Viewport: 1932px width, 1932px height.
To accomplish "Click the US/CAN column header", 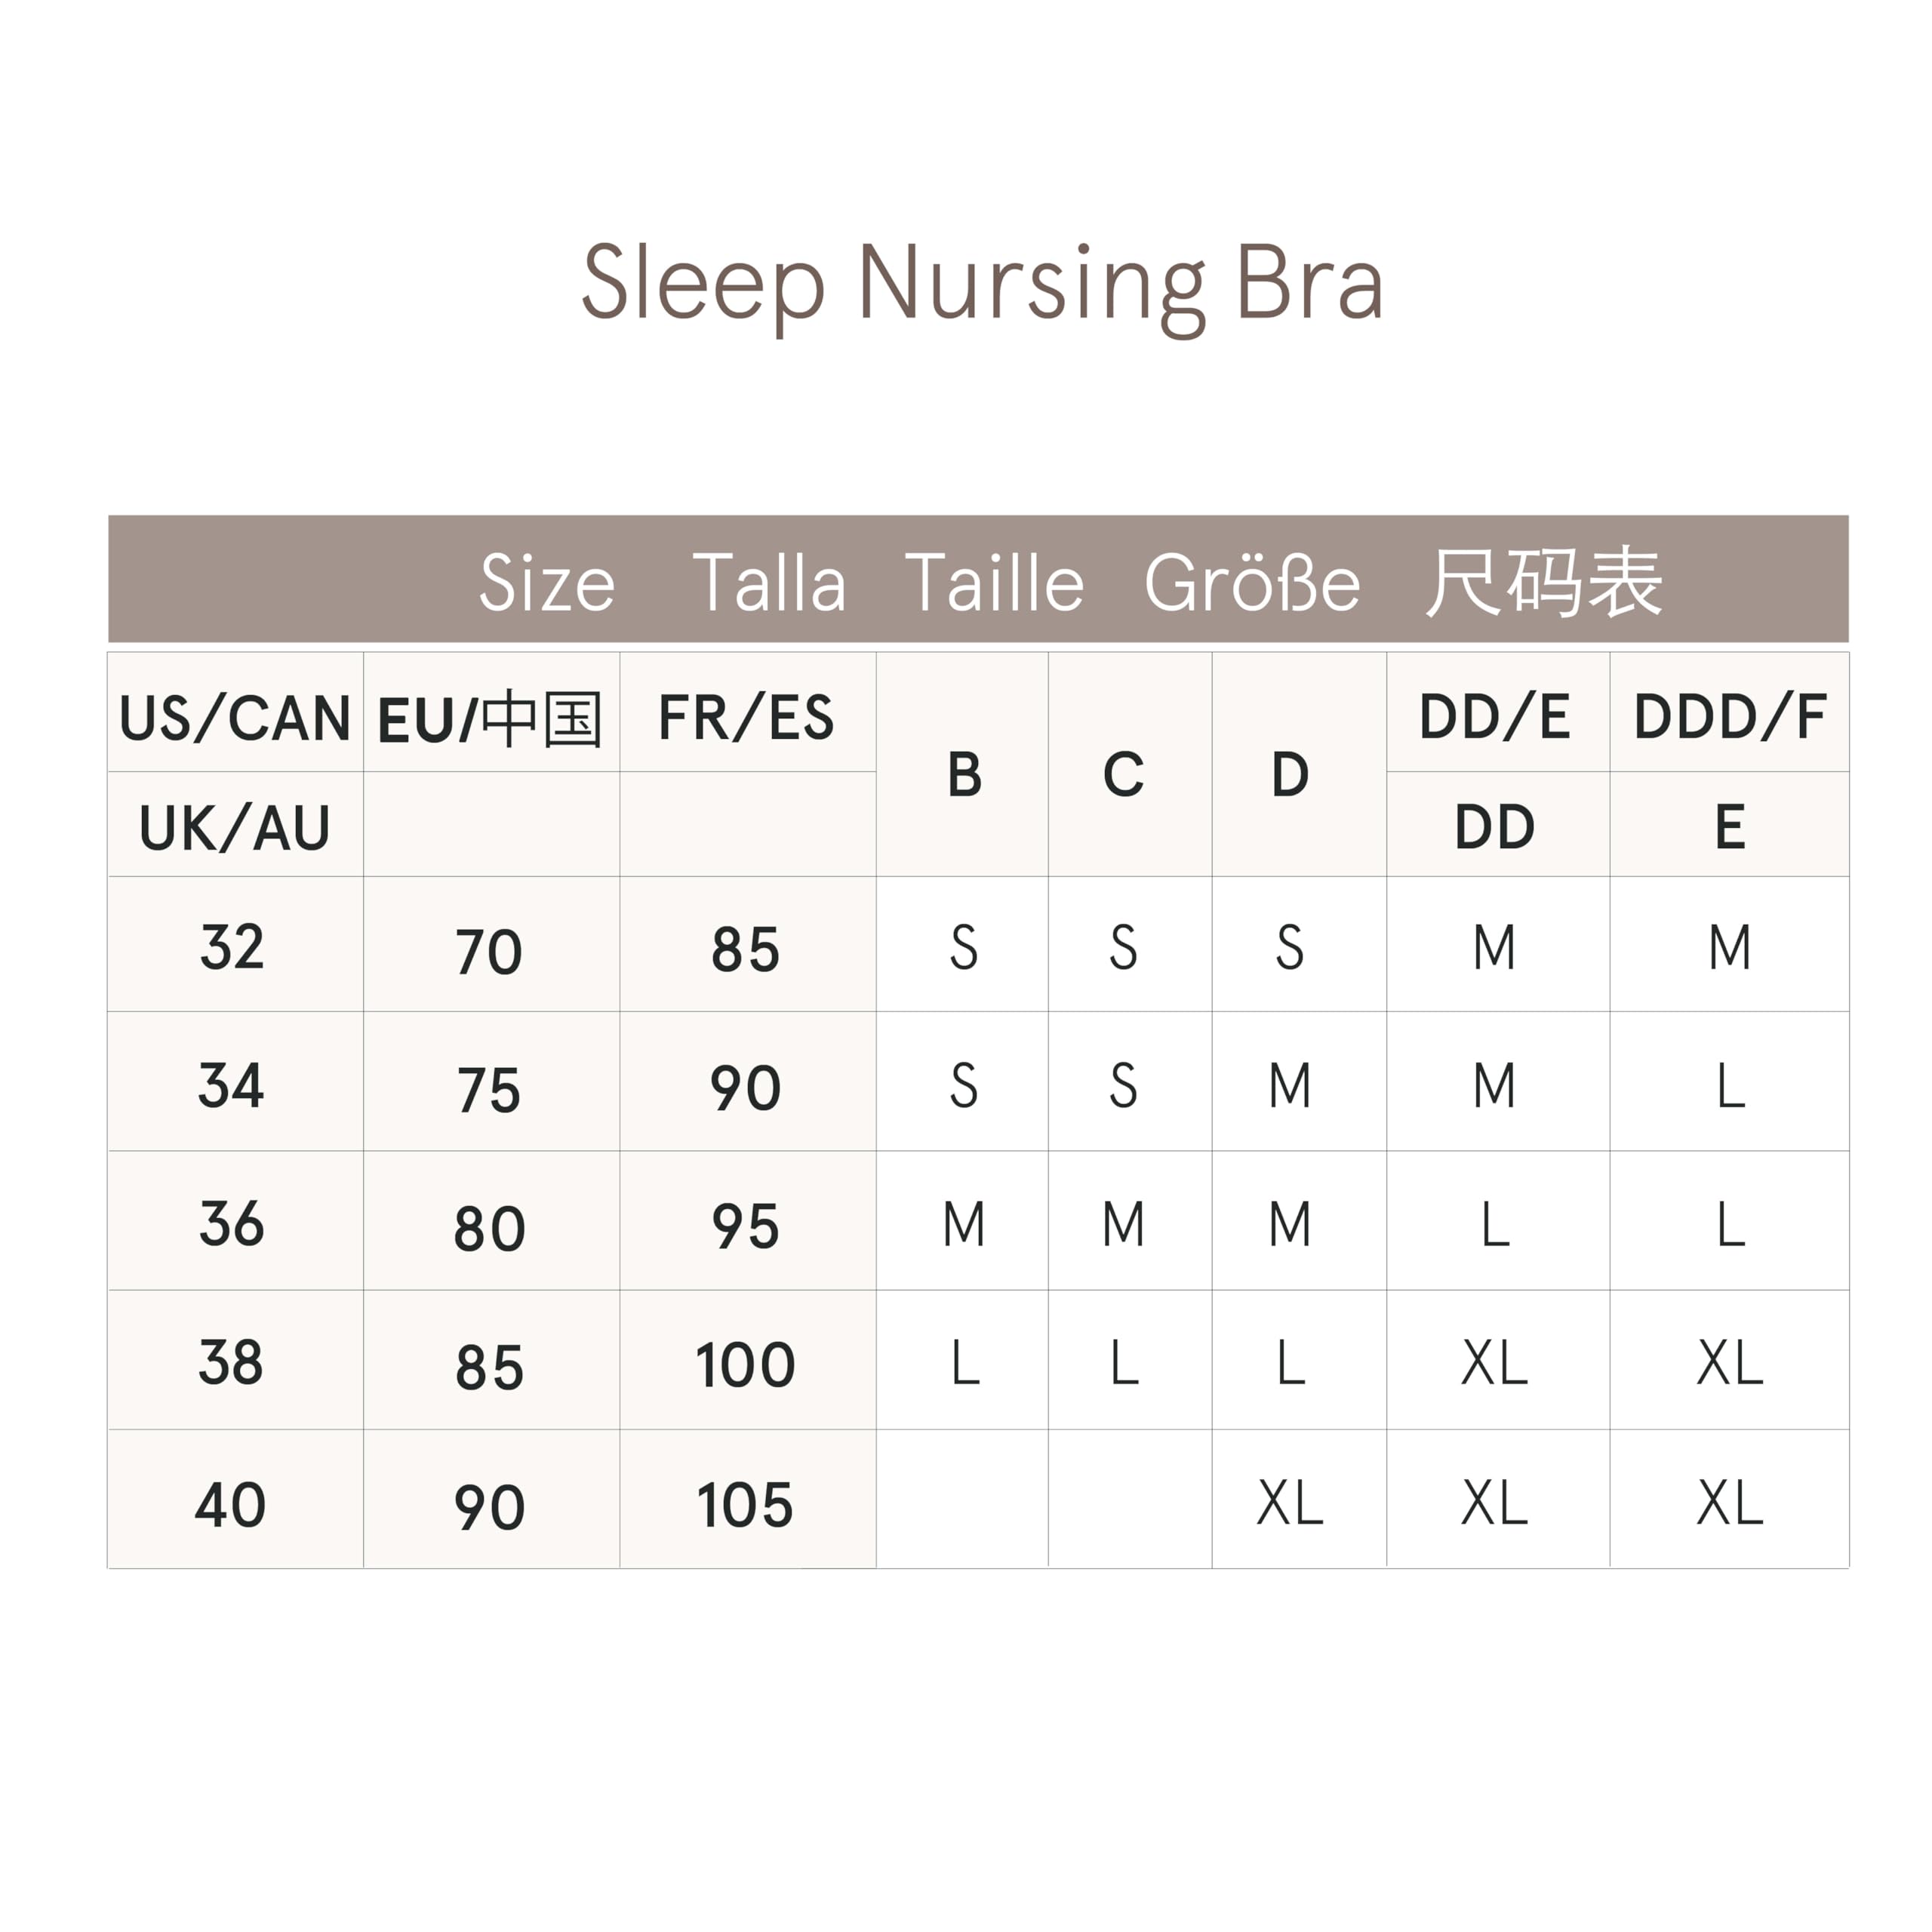I will 235,718.
